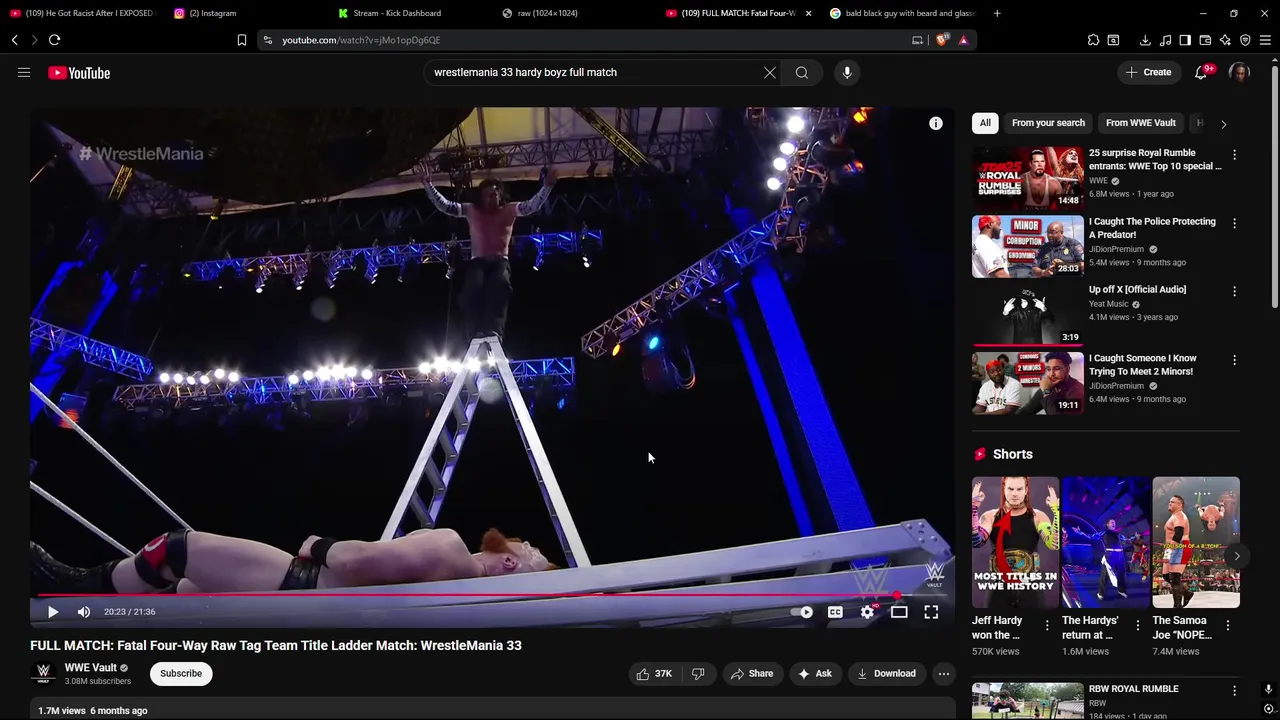Click the Ask button

click(x=814, y=674)
